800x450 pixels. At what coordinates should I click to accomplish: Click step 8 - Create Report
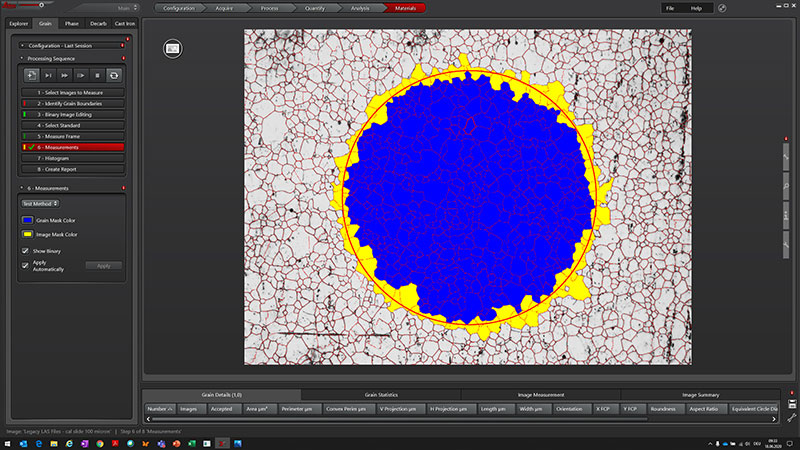[72, 169]
